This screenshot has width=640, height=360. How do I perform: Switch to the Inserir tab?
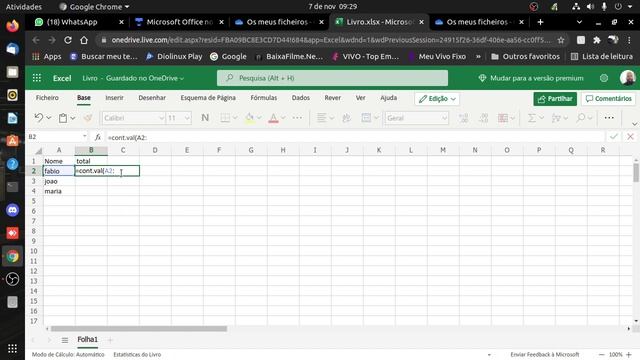114,98
